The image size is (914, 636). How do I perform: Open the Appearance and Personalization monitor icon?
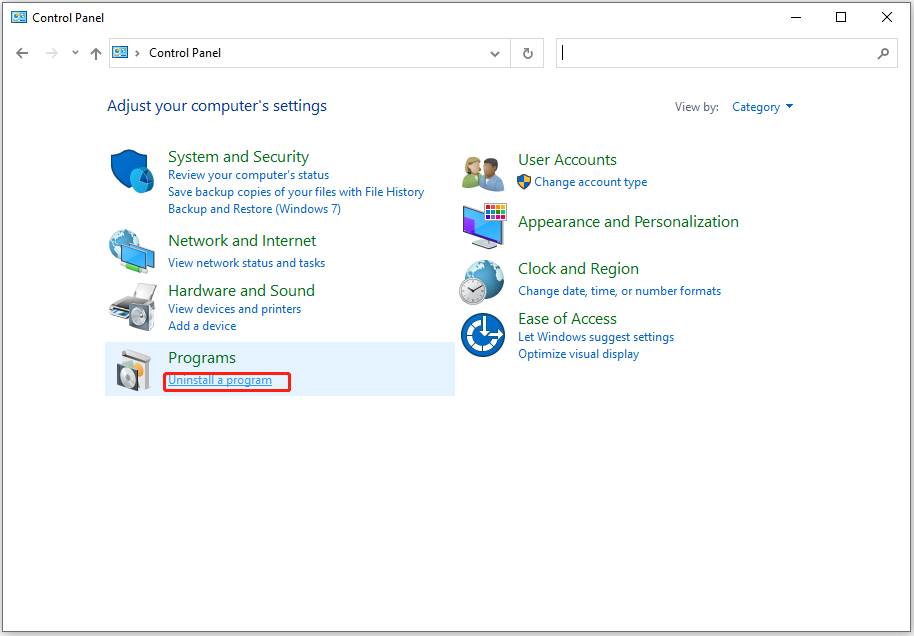[x=484, y=226]
